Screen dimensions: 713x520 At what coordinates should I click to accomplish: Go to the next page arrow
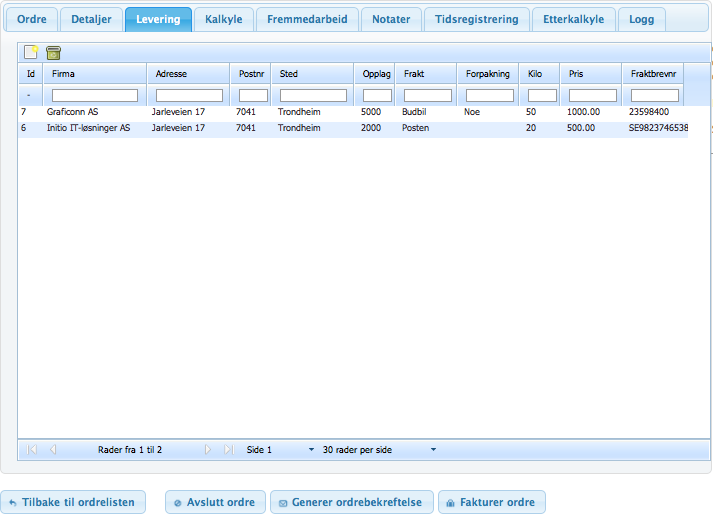[208, 450]
